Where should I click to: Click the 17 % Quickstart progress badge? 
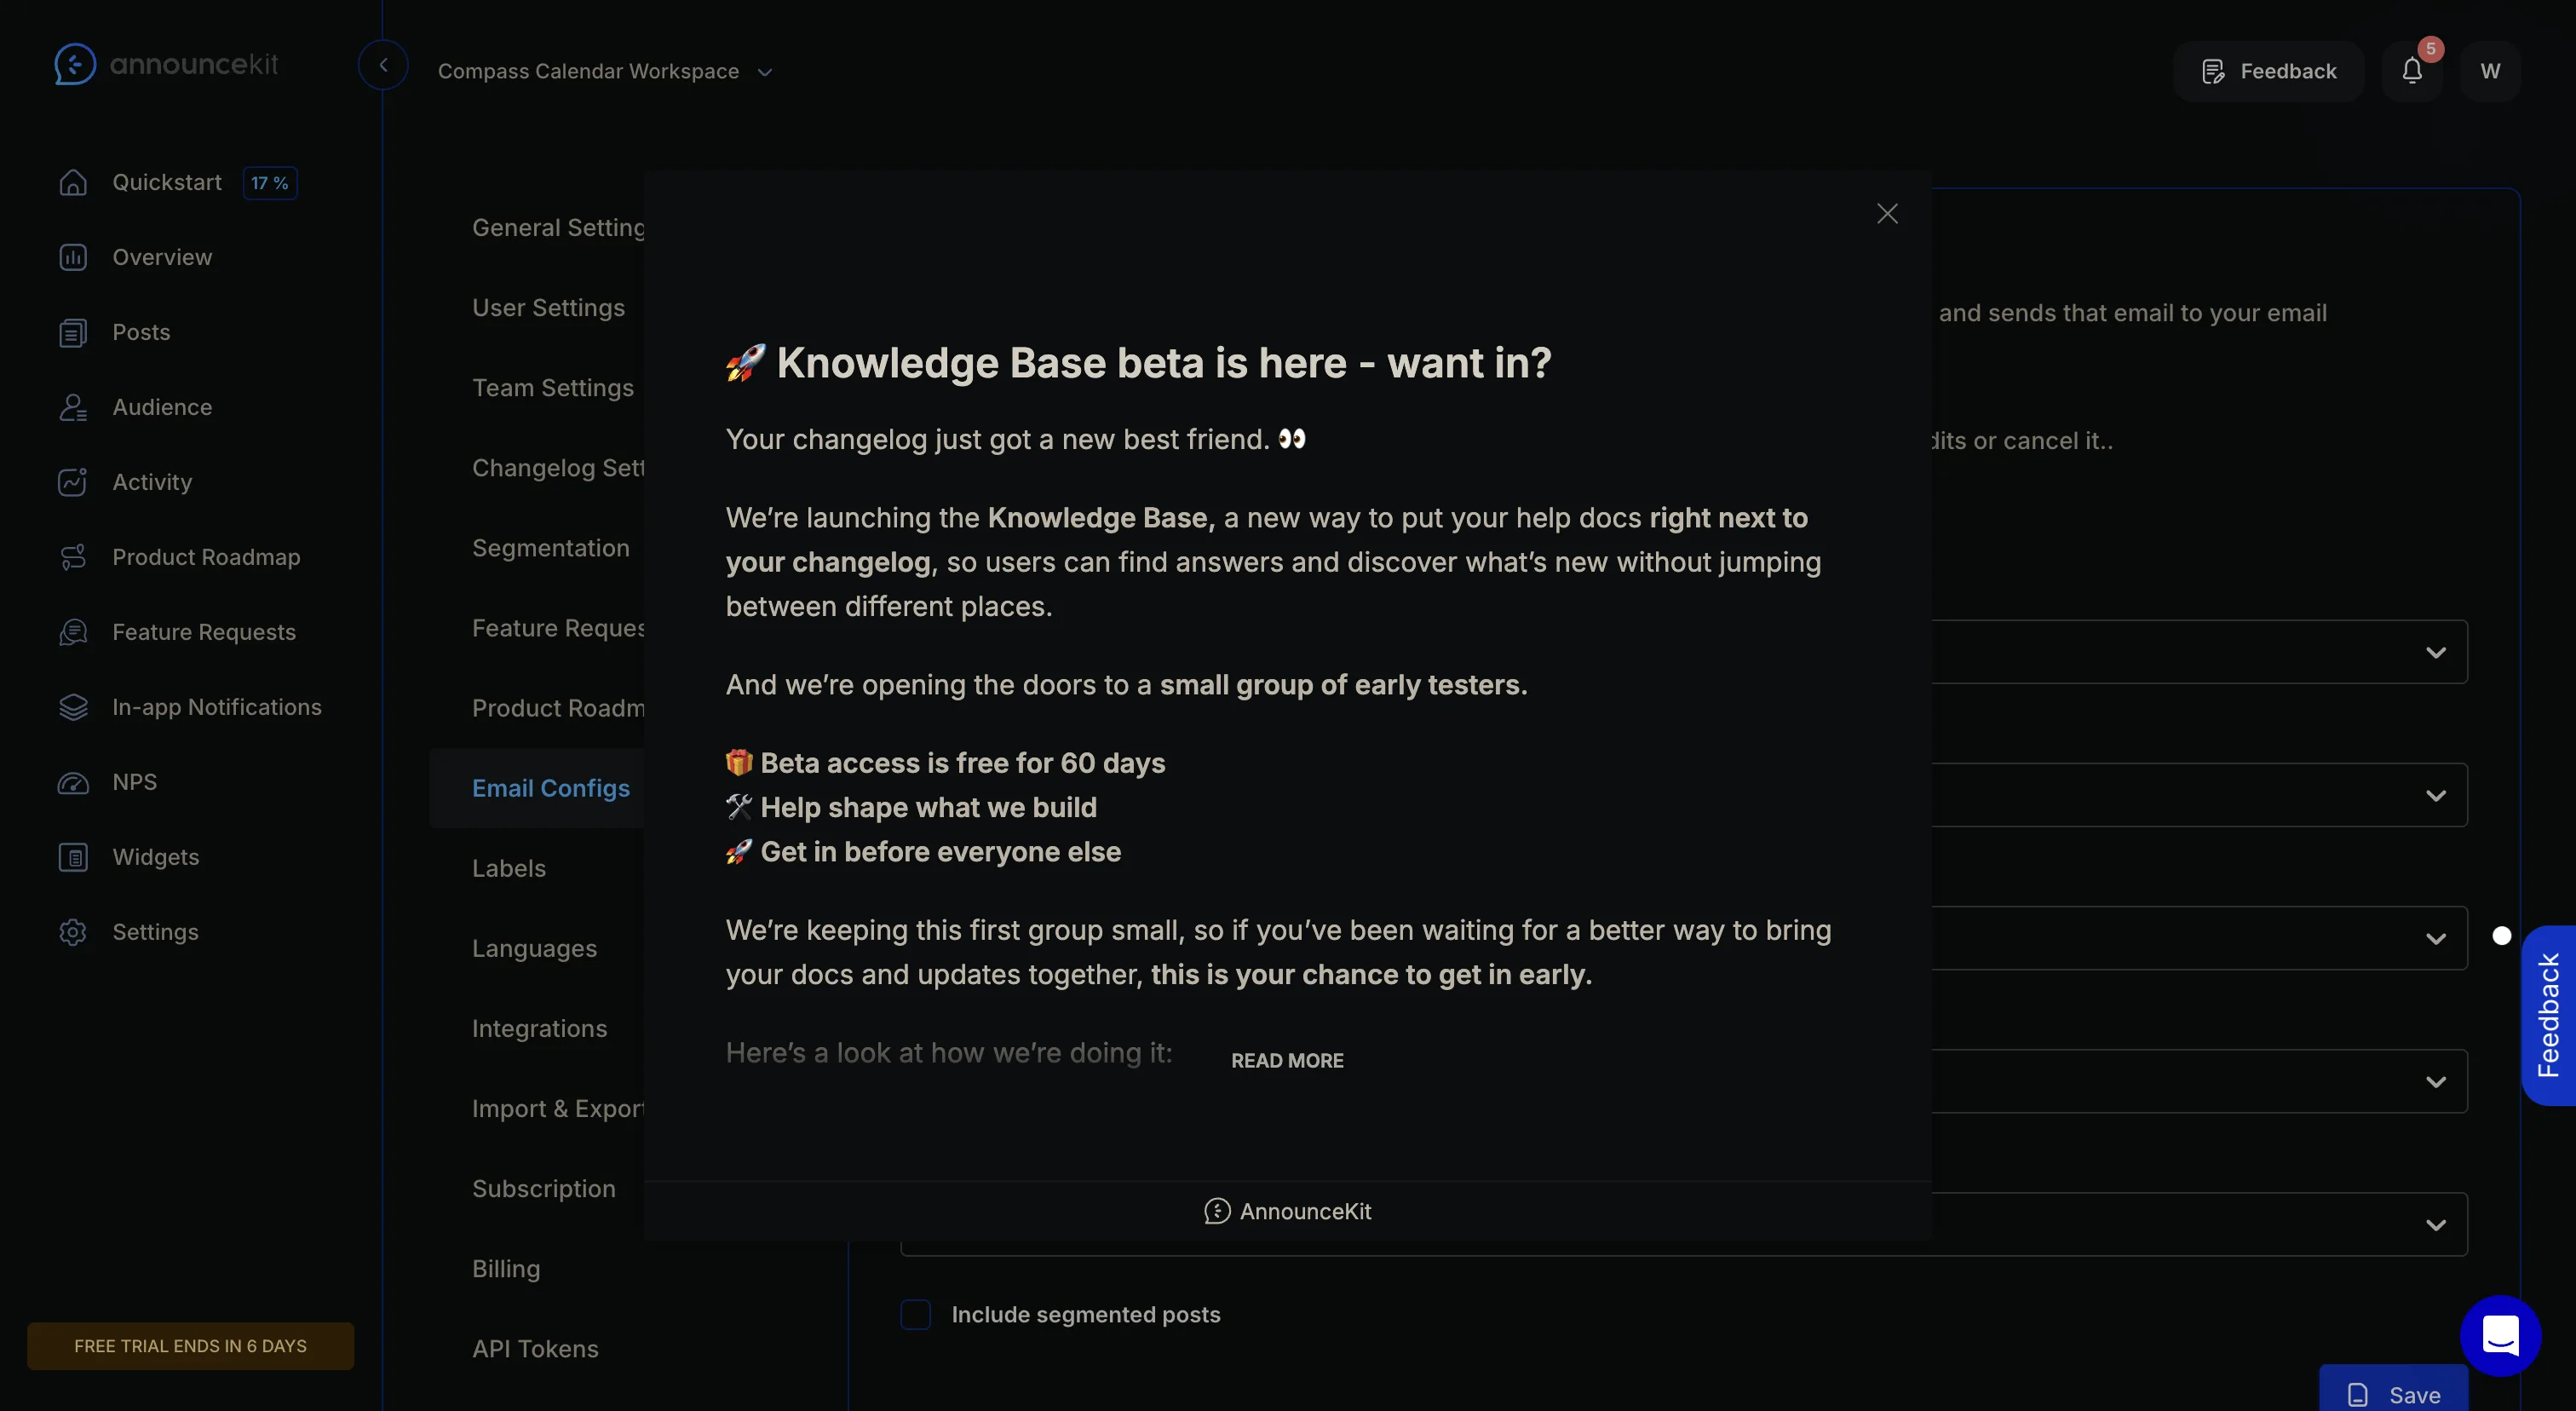(x=270, y=183)
